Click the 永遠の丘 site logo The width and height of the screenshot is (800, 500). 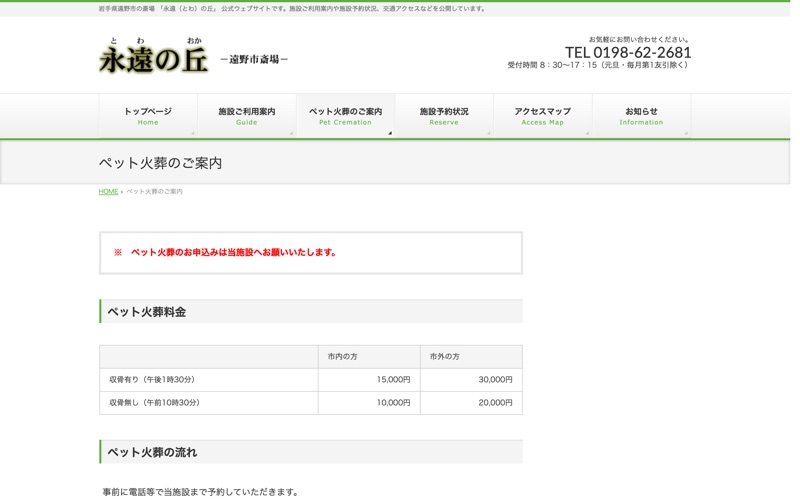coord(154,56)
